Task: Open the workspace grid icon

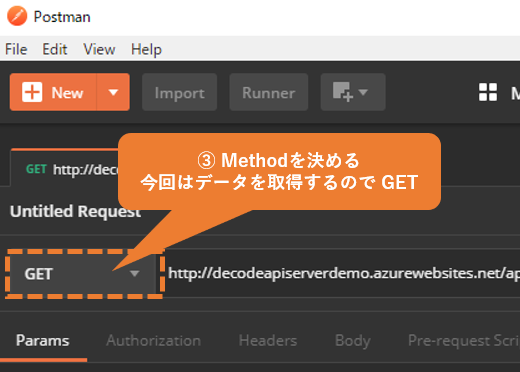Action: [488, 92]
